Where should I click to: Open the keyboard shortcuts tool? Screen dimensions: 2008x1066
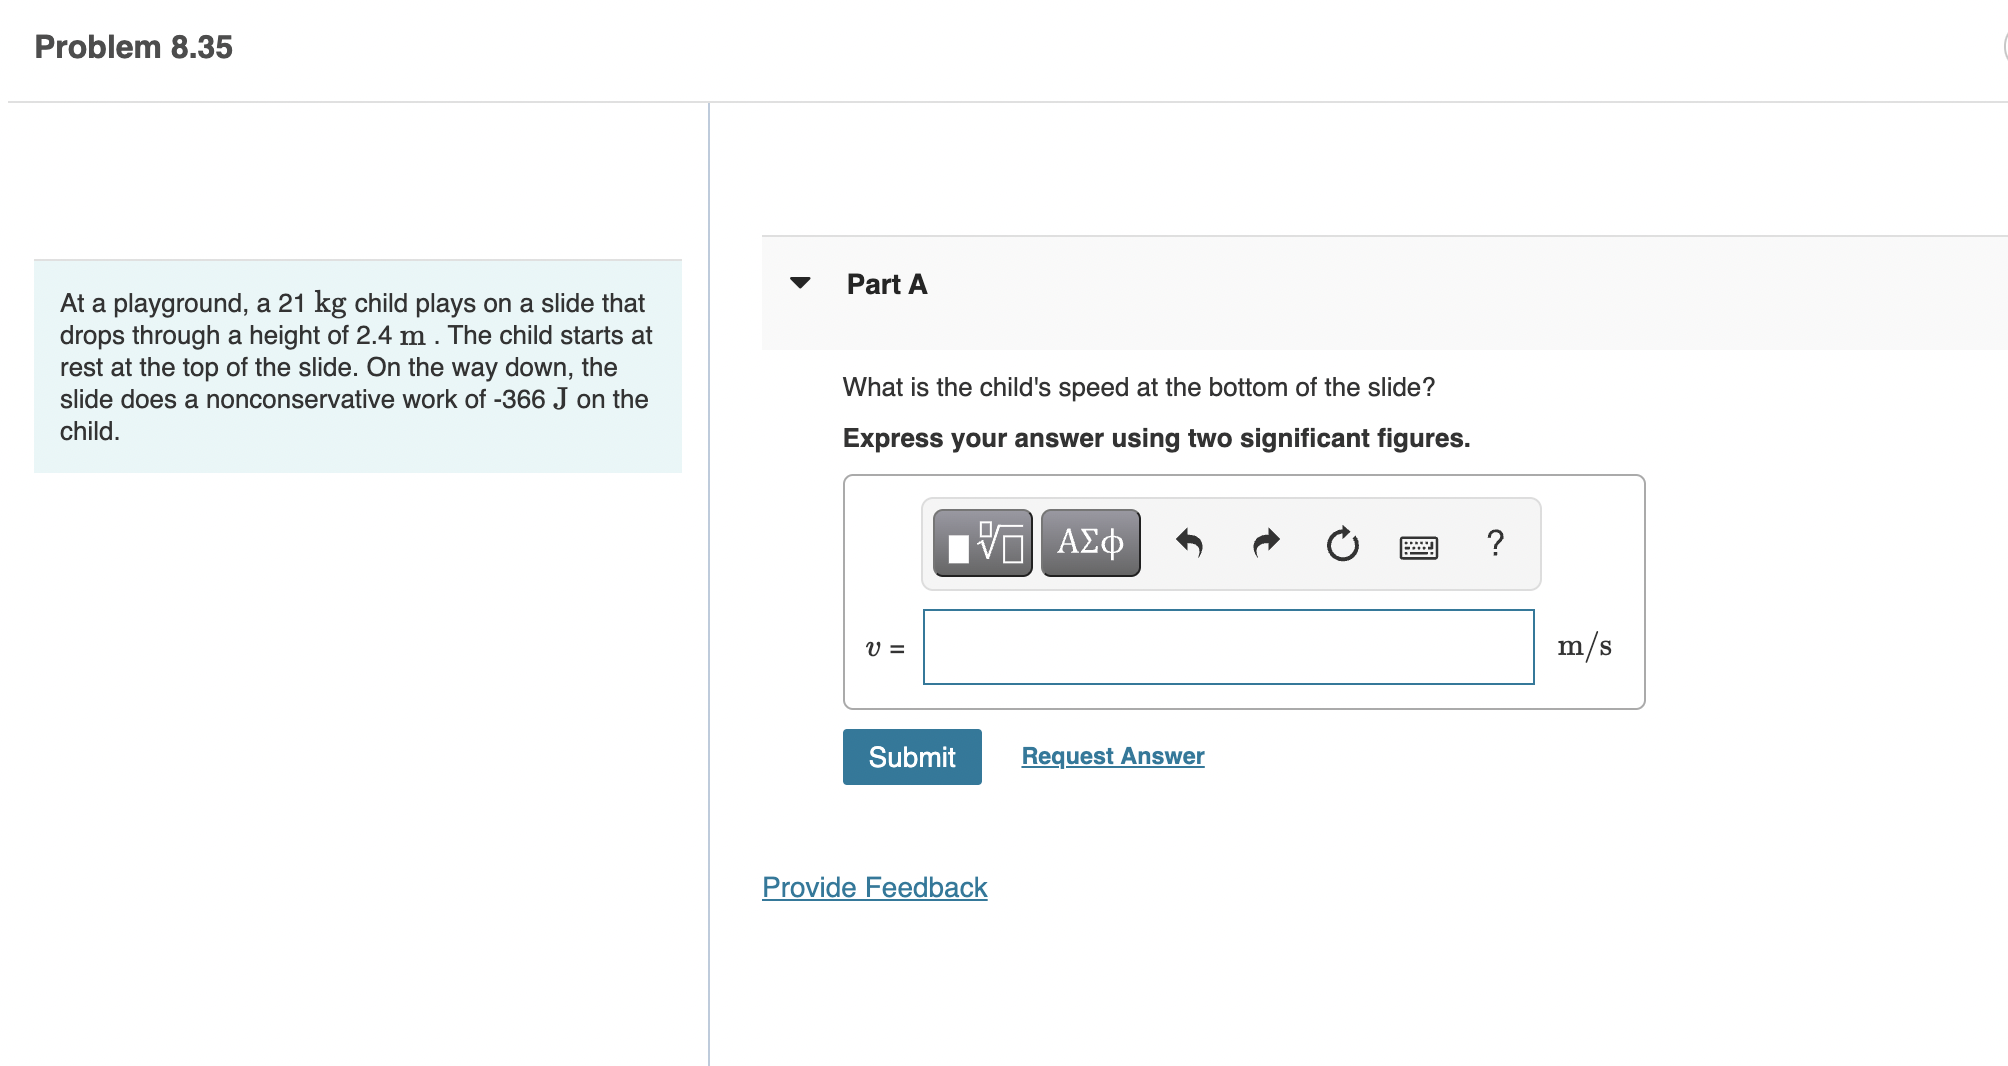(x=1419, y=546)
